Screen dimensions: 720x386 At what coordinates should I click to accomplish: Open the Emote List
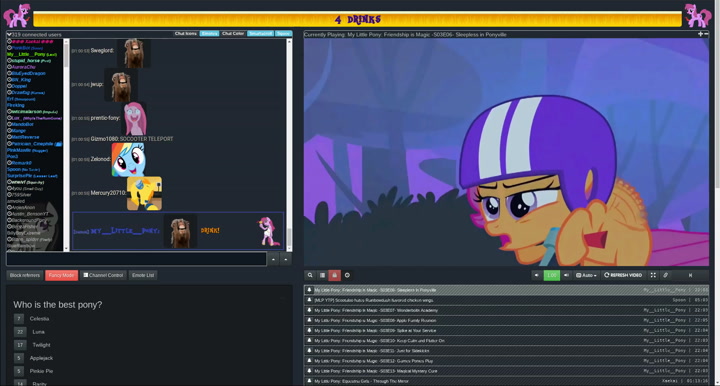[x=143, y=275]
